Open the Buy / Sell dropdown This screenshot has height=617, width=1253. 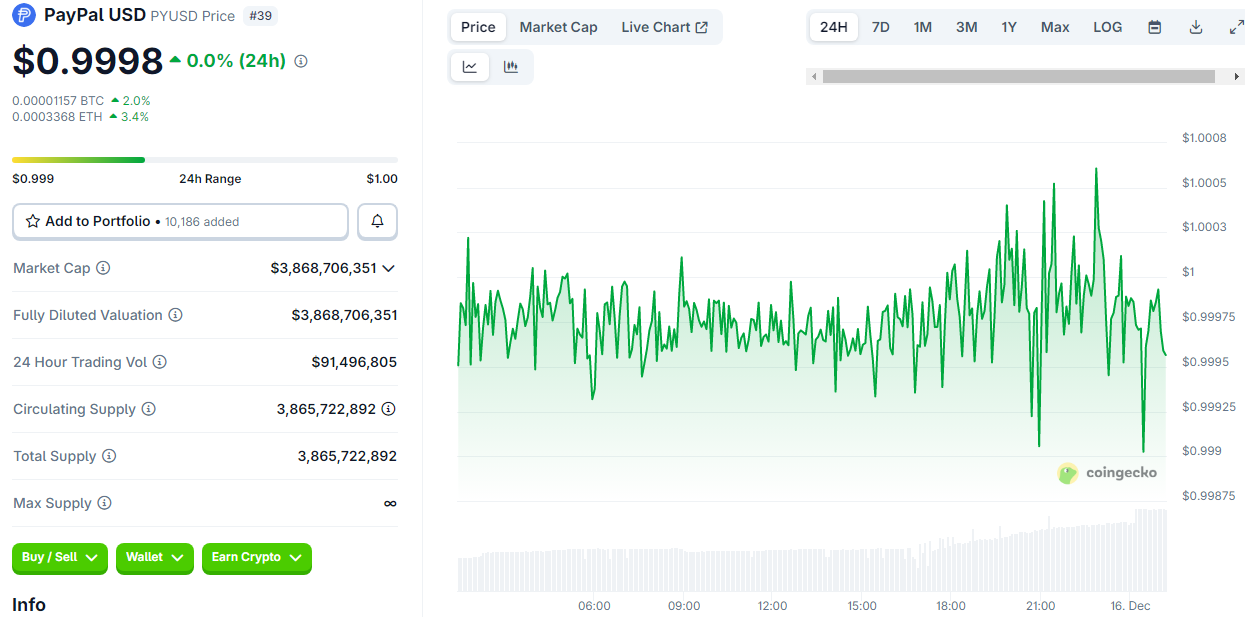tap(60, 557)
